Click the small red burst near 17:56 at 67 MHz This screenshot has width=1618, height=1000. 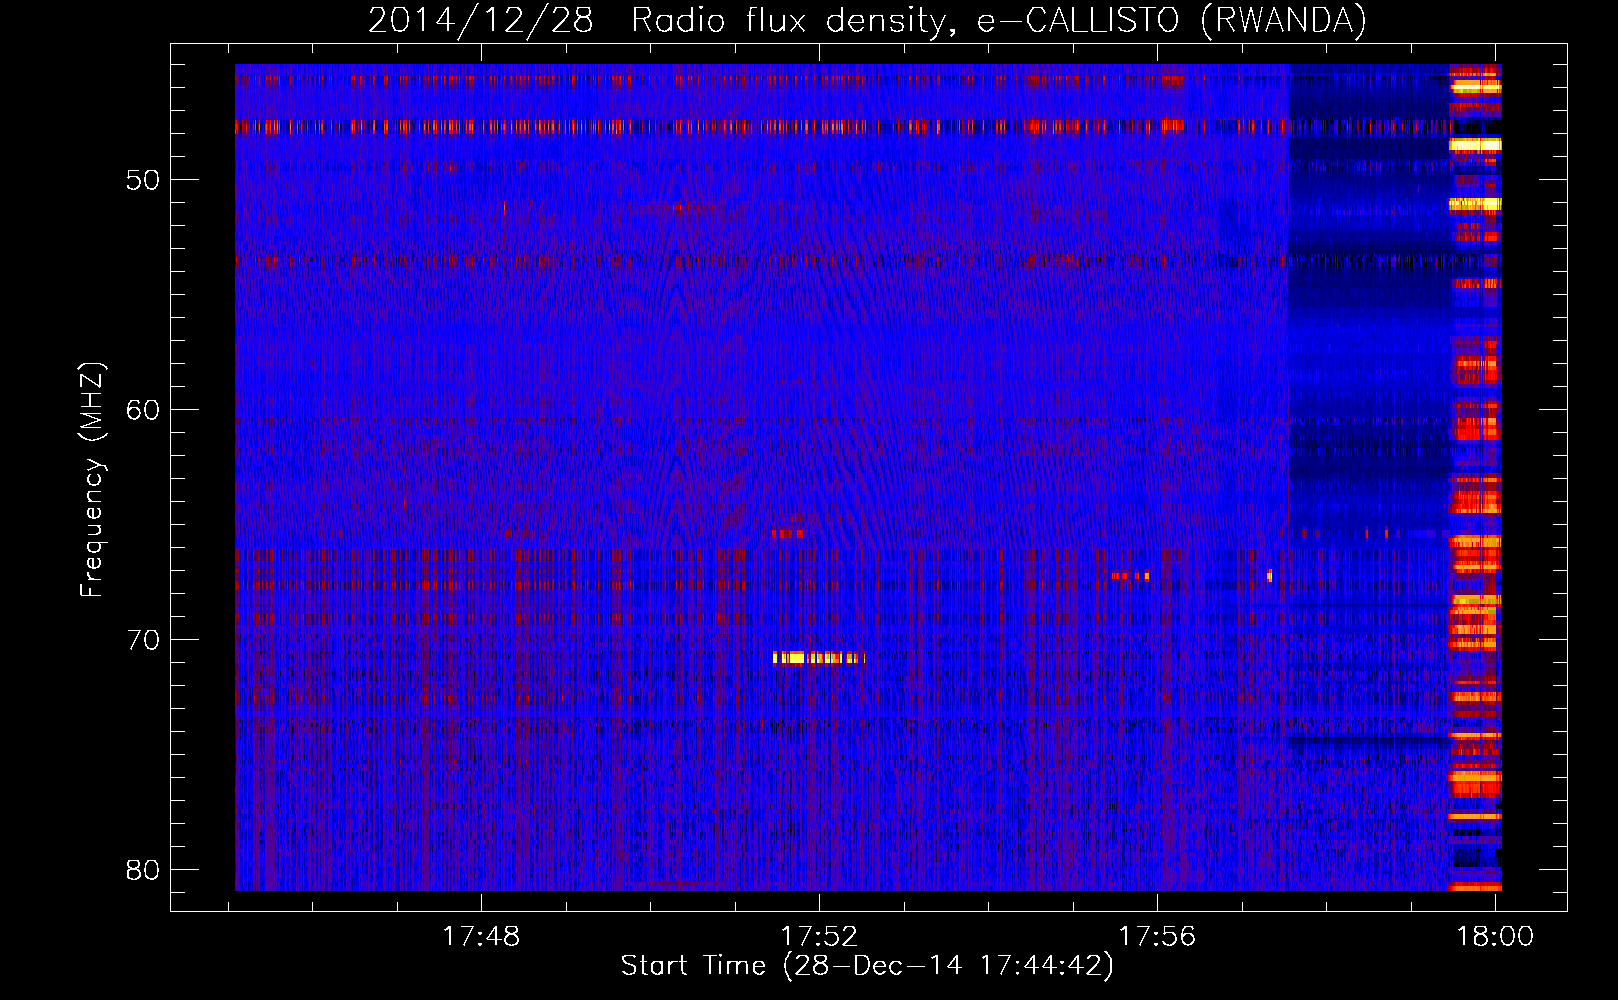[1130, 576]
